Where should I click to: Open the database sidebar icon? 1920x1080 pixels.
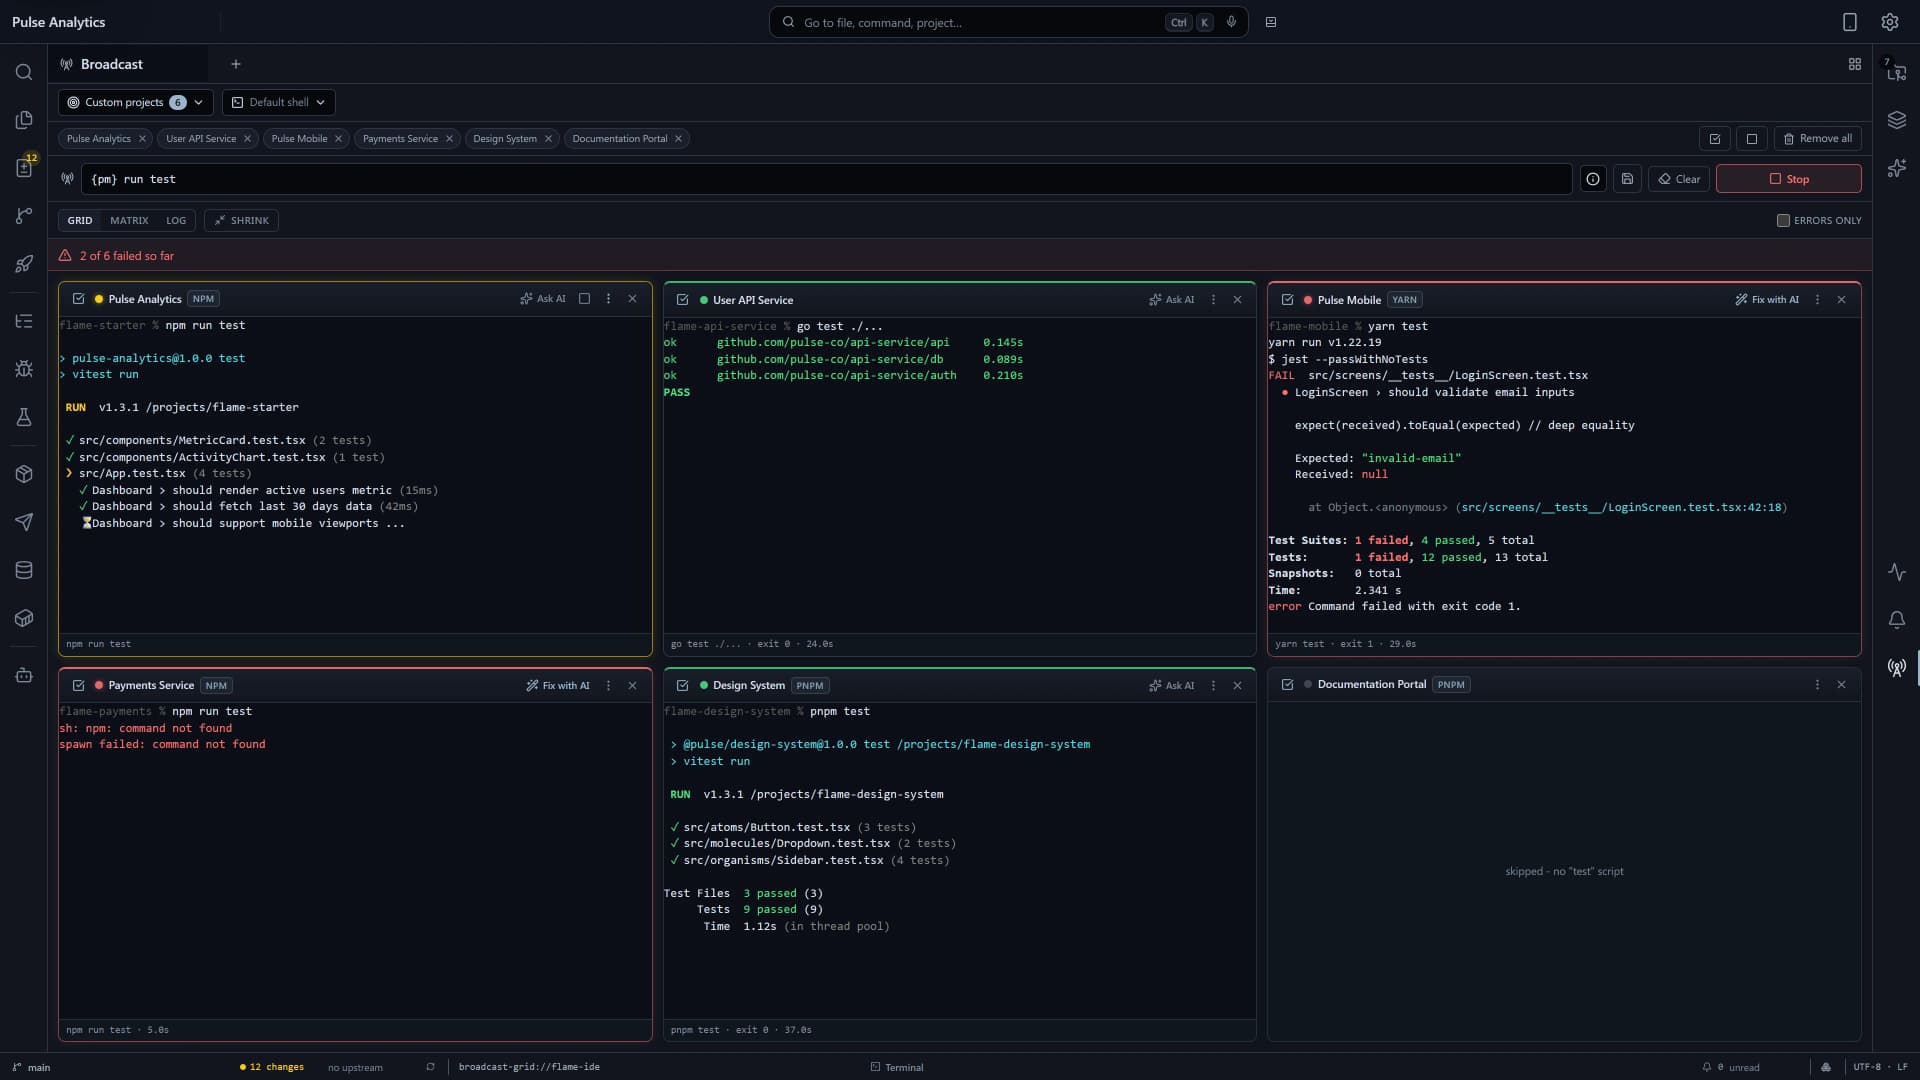coord(24,570)
